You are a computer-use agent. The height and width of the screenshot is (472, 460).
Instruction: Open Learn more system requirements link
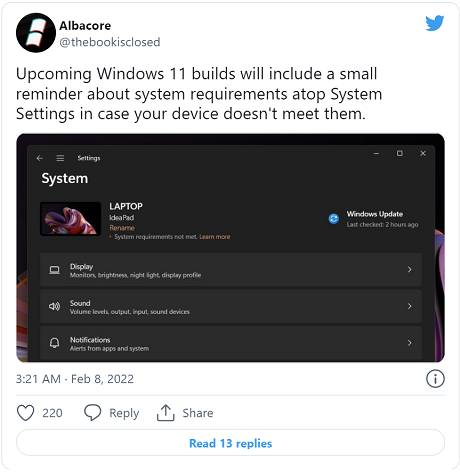click(215, 237)
